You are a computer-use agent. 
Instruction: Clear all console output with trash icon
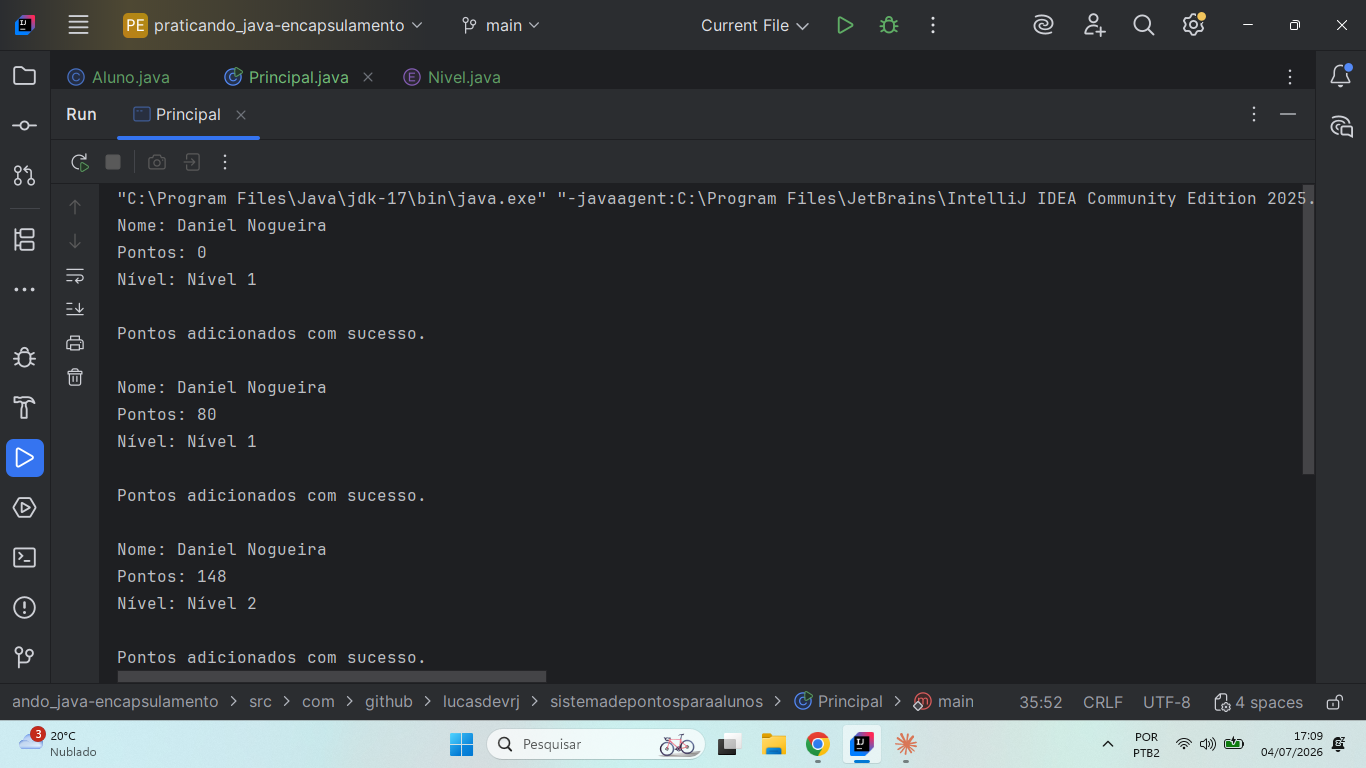point(75,377)
